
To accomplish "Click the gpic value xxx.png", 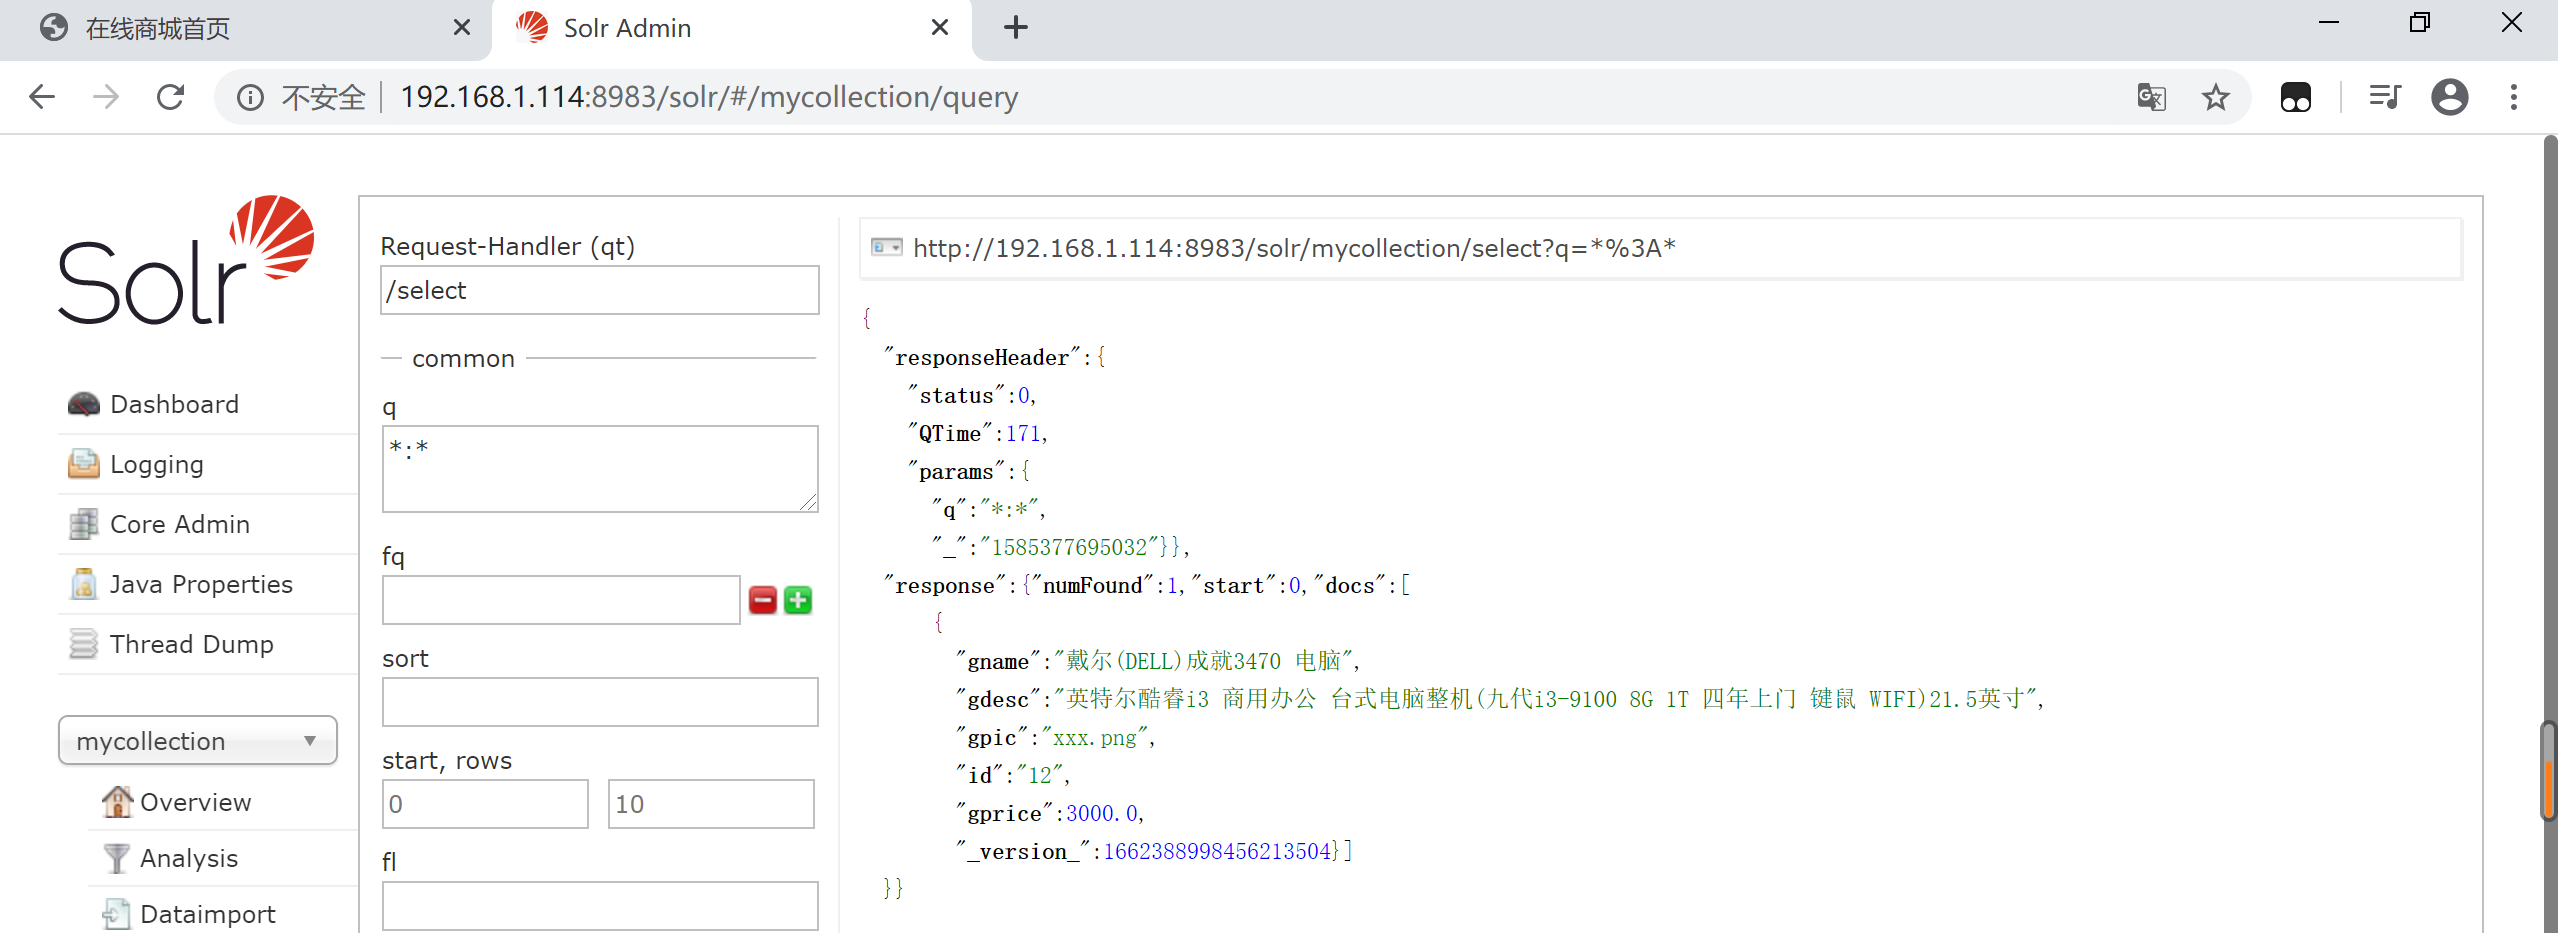I will coord(1095,737).
